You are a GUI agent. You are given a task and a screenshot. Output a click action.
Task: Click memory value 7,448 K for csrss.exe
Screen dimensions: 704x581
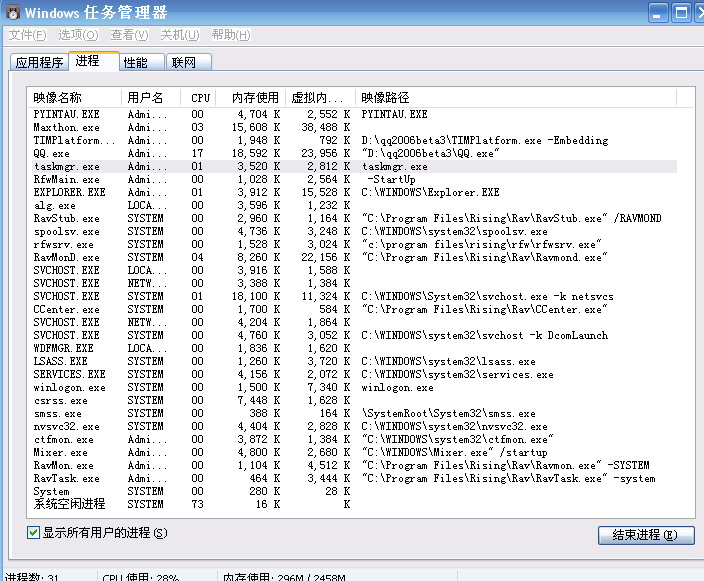coord(259,401)
